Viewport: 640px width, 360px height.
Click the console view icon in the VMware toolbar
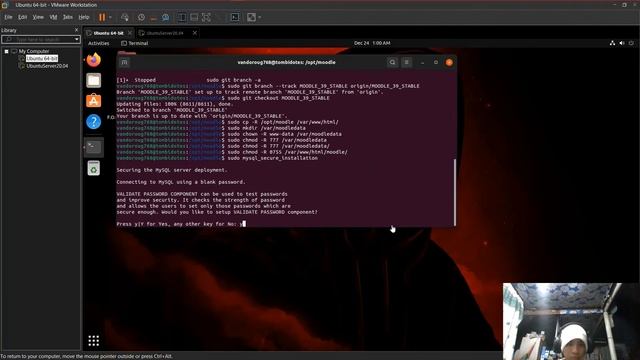235,17
